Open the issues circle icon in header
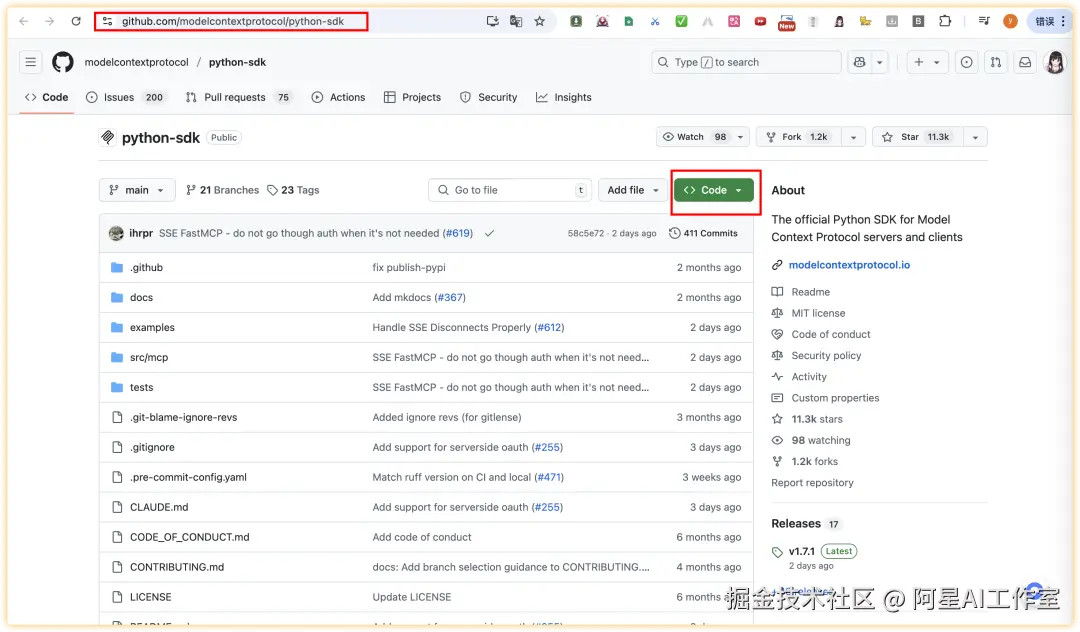 [966, 62]
